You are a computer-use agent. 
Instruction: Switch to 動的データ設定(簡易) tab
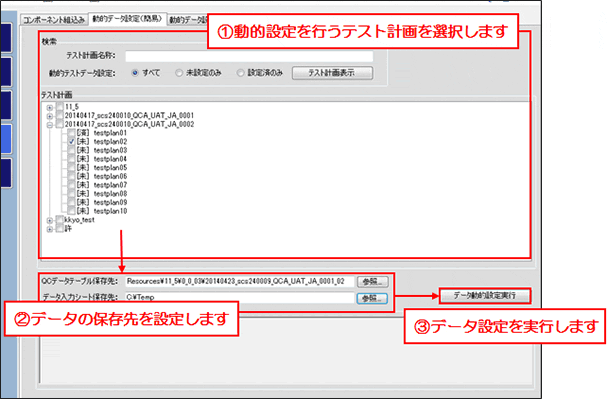click(x=127, y=19)
